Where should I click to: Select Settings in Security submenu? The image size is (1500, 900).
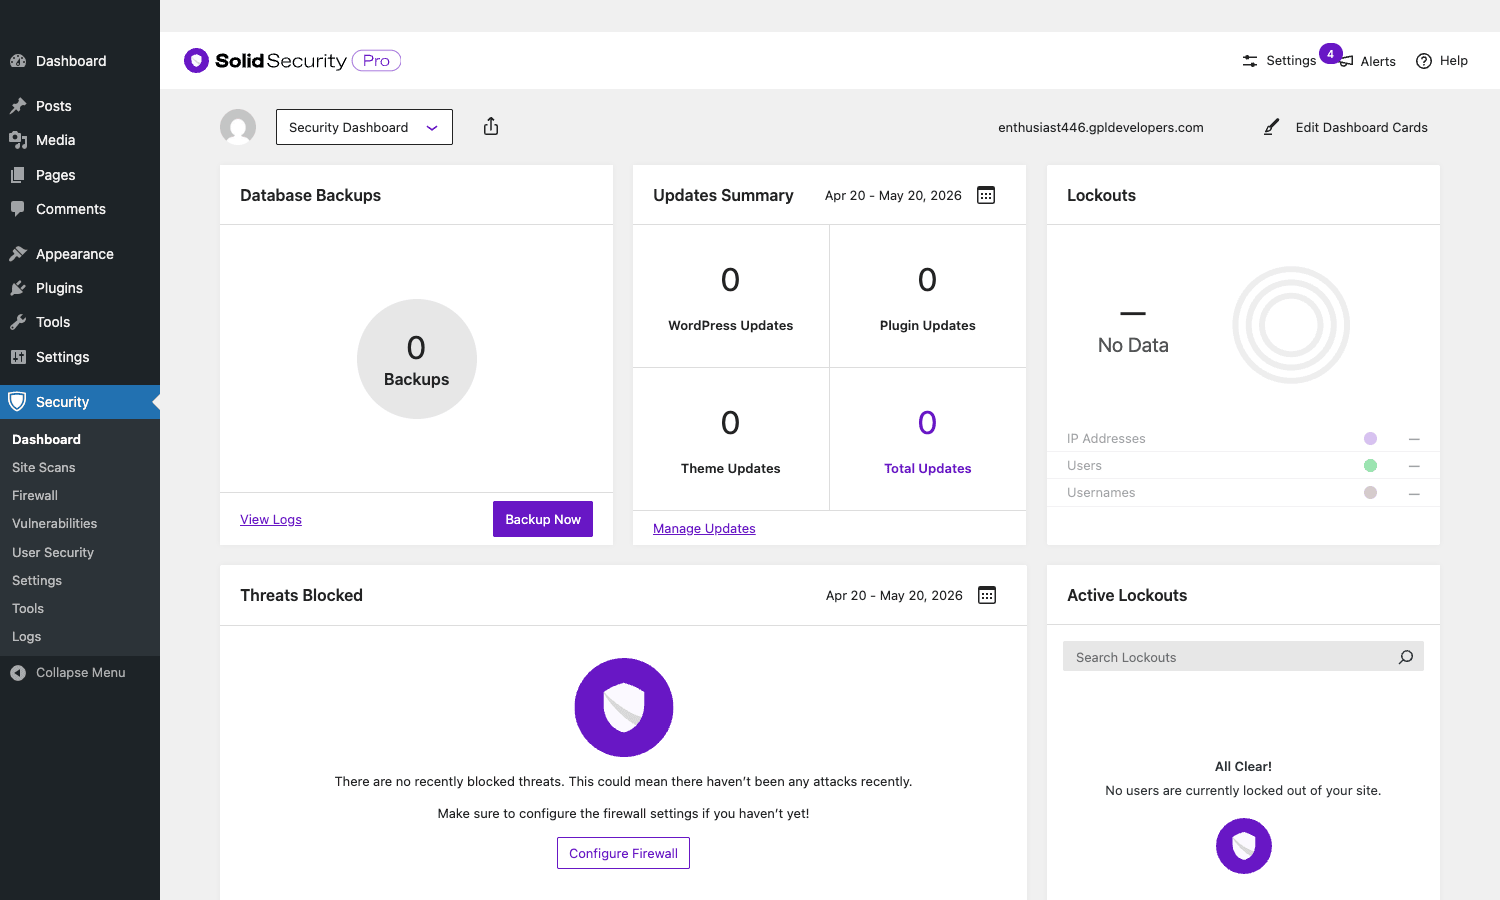(x=37, y=580)
